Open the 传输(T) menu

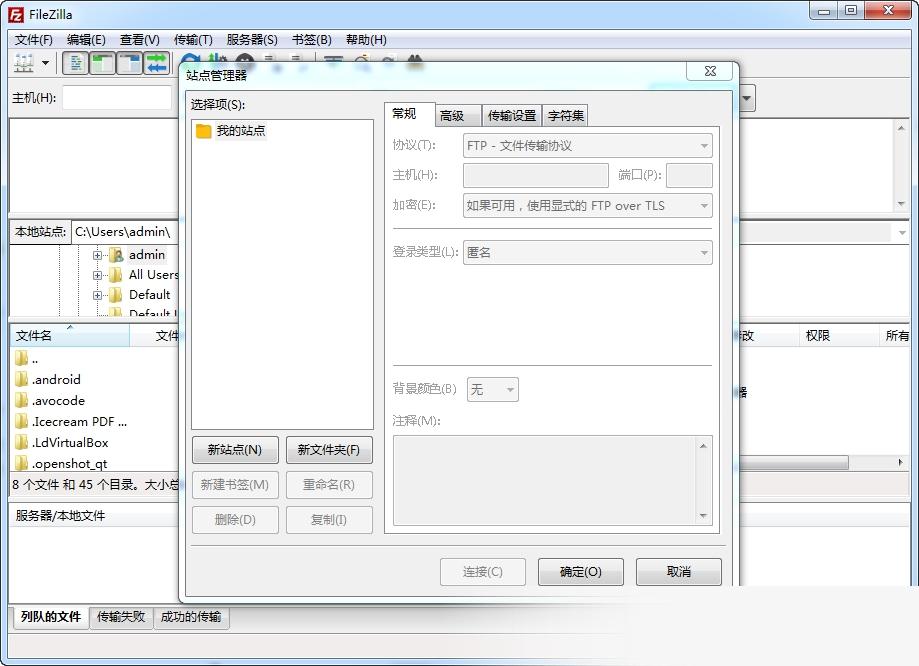[193, 40]
